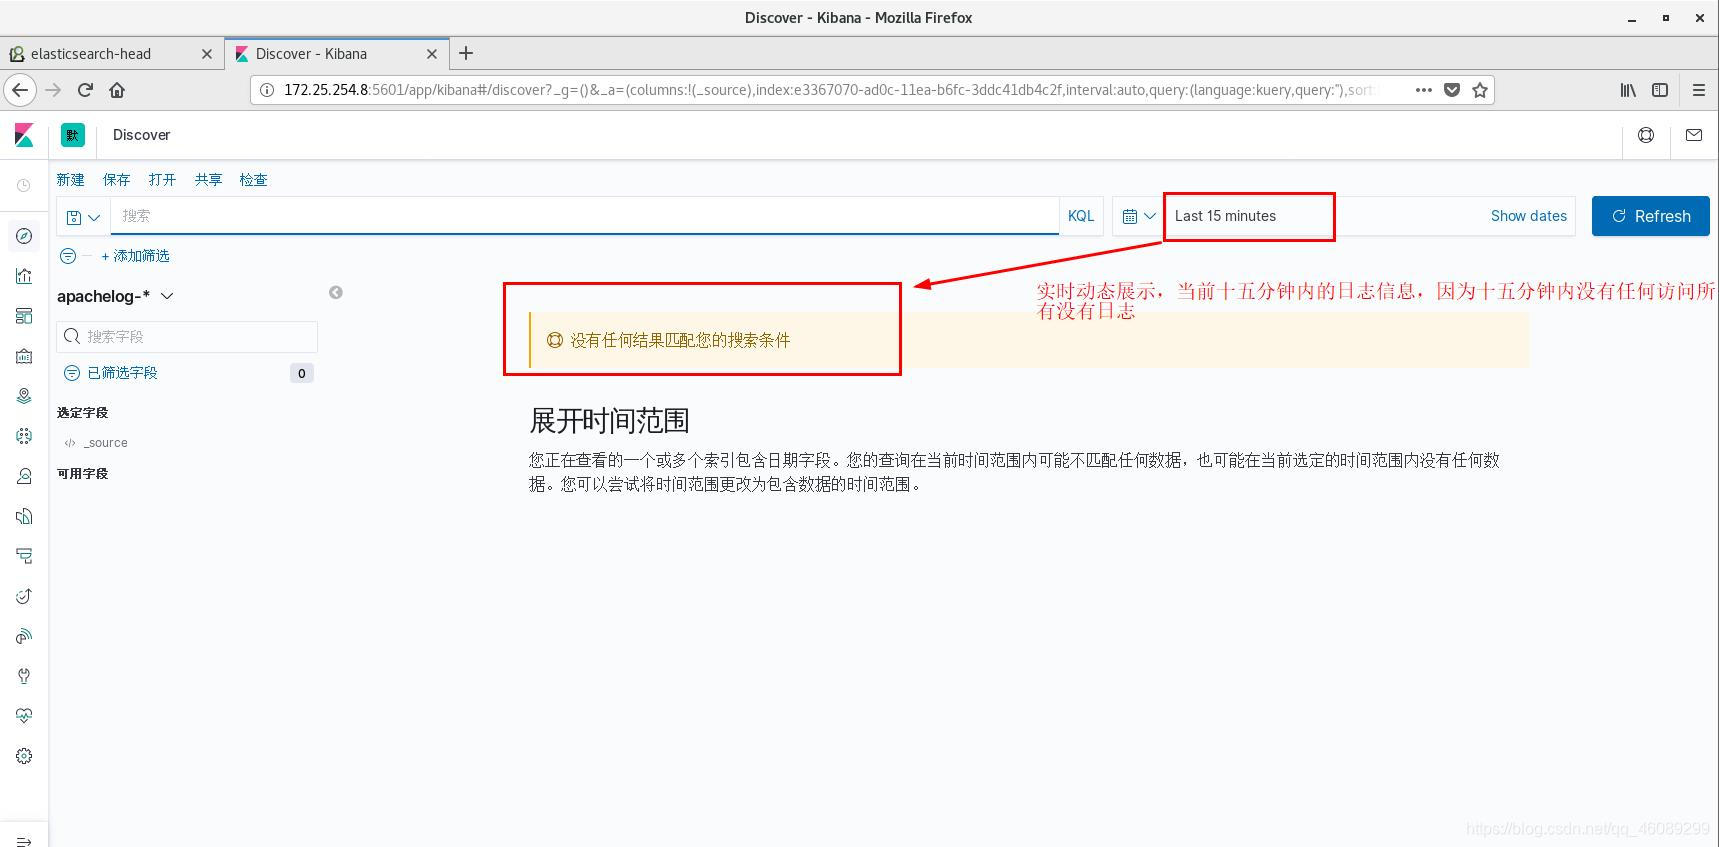Open APM icon in sidebar

[24, 556]
